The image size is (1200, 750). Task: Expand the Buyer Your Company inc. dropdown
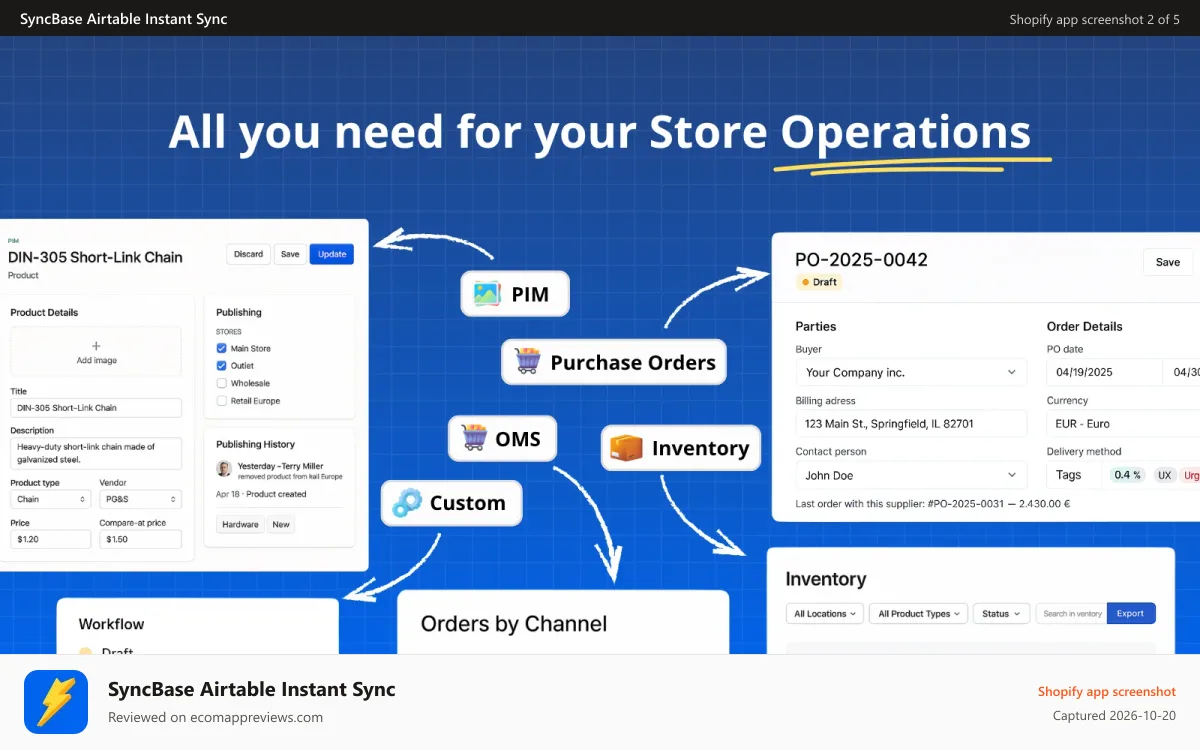click(x=910, y=372)
